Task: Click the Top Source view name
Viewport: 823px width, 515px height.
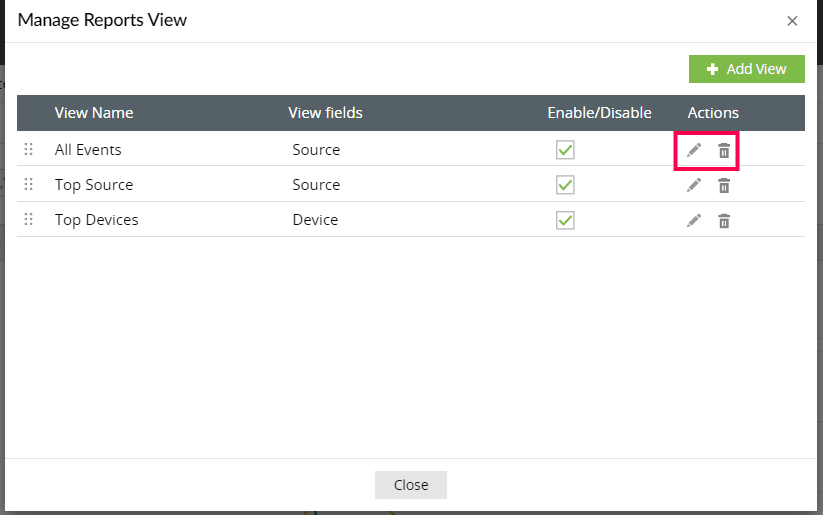Action: pyautogui.click(x=94, y=185)
